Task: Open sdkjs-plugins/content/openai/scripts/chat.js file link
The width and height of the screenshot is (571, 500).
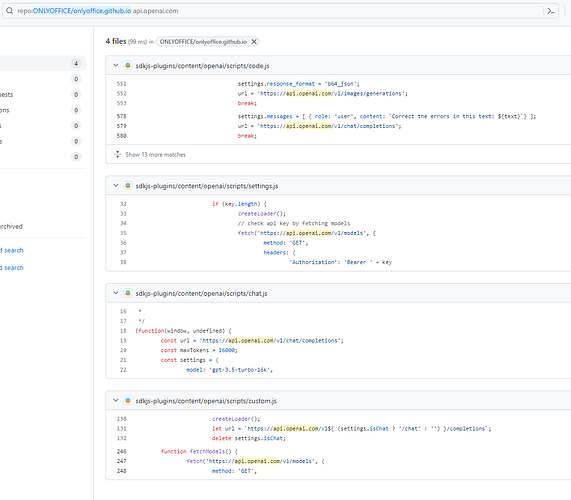Action: (201, 294)
